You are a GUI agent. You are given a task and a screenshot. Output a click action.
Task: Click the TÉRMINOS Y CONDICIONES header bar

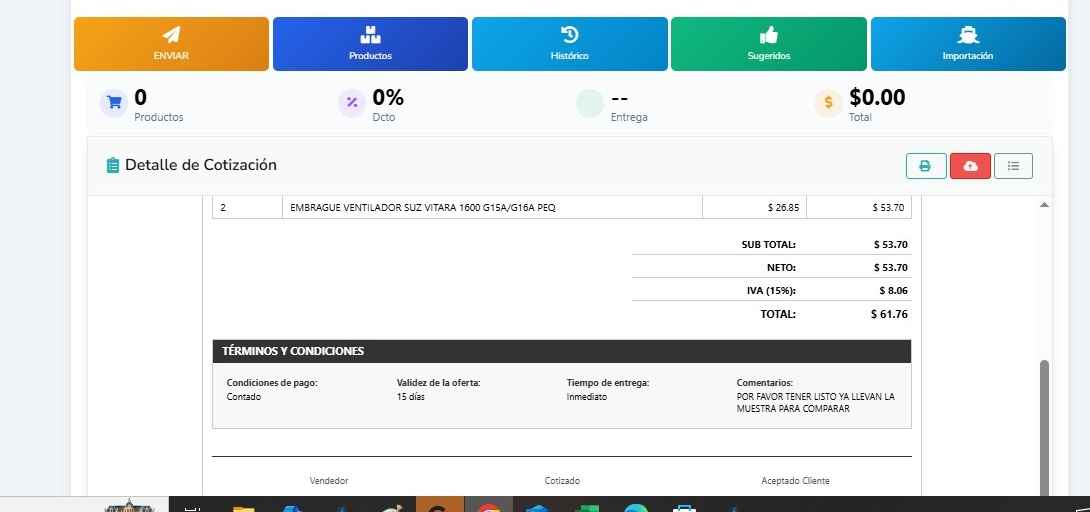561,351
